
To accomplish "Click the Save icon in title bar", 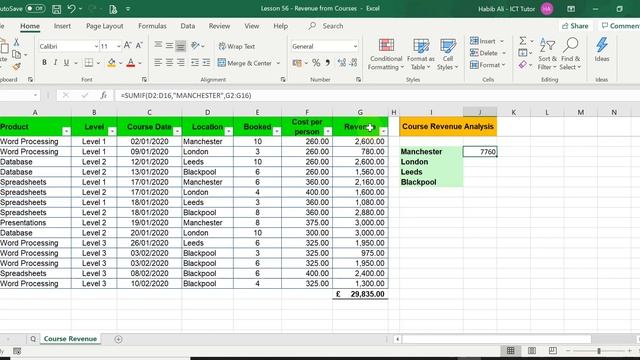I will tap(56, 9).
